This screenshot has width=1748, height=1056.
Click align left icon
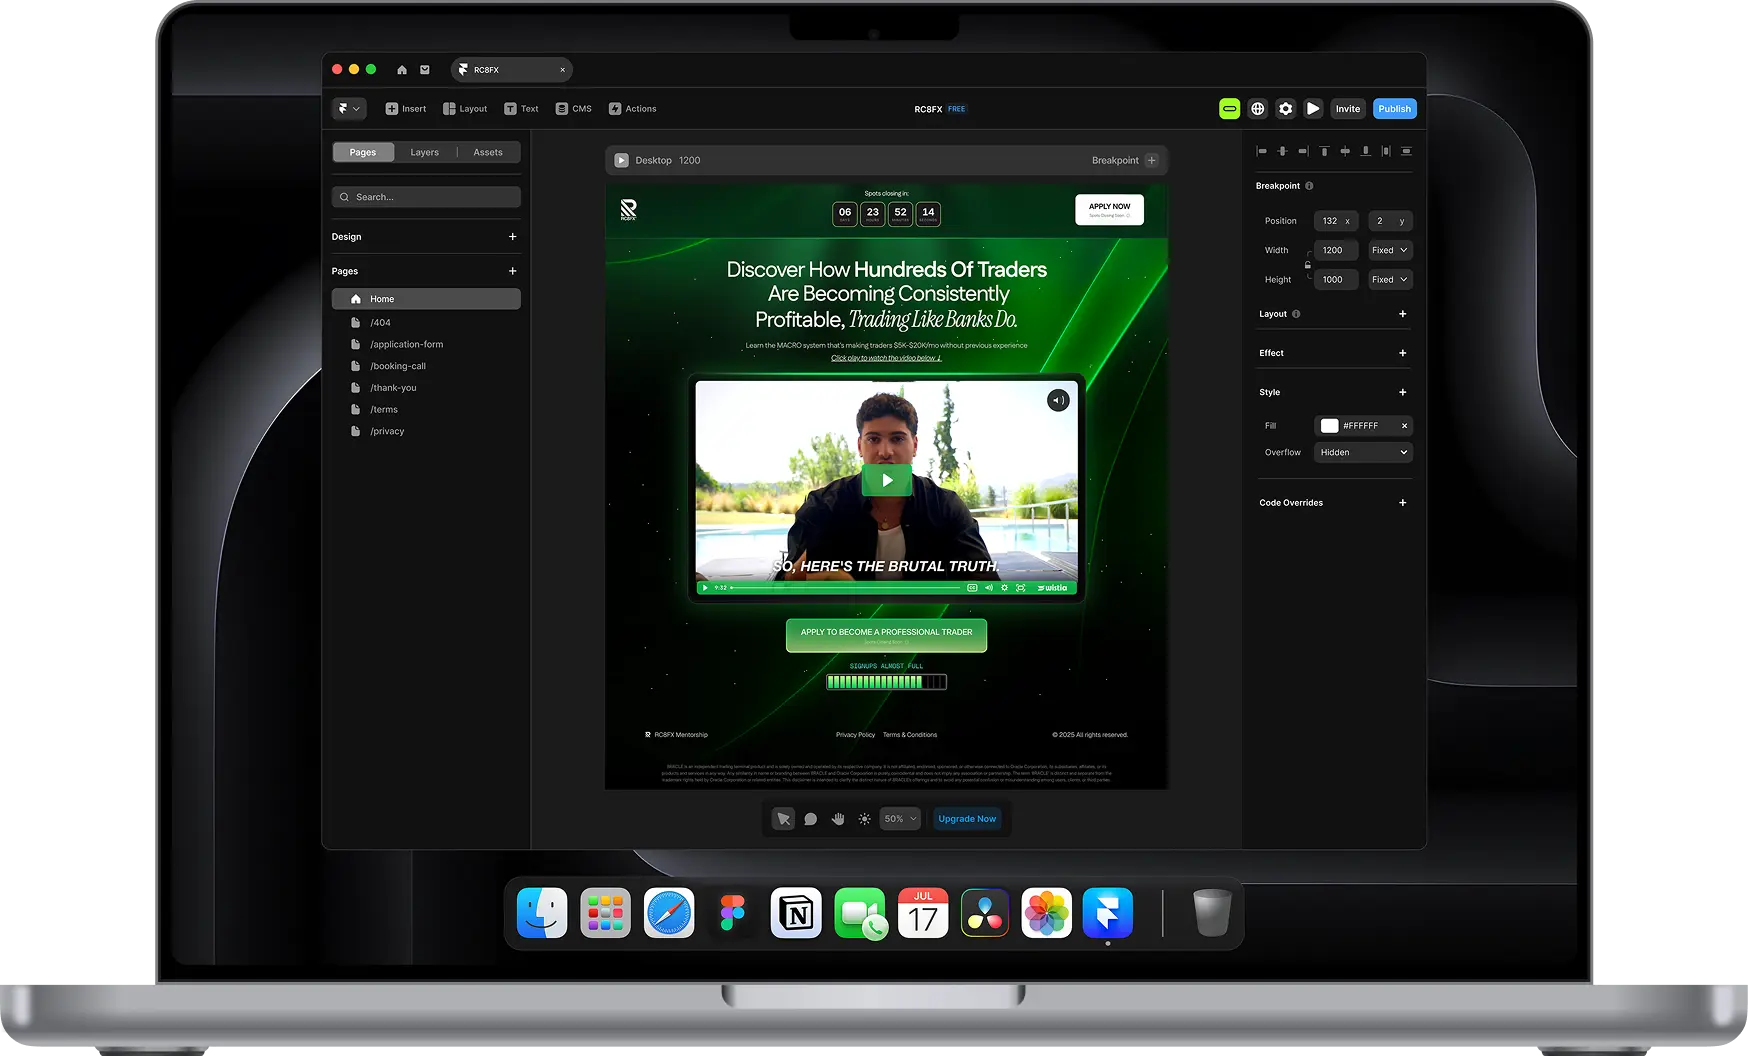pyautogui.click(x=1261, y=151)
